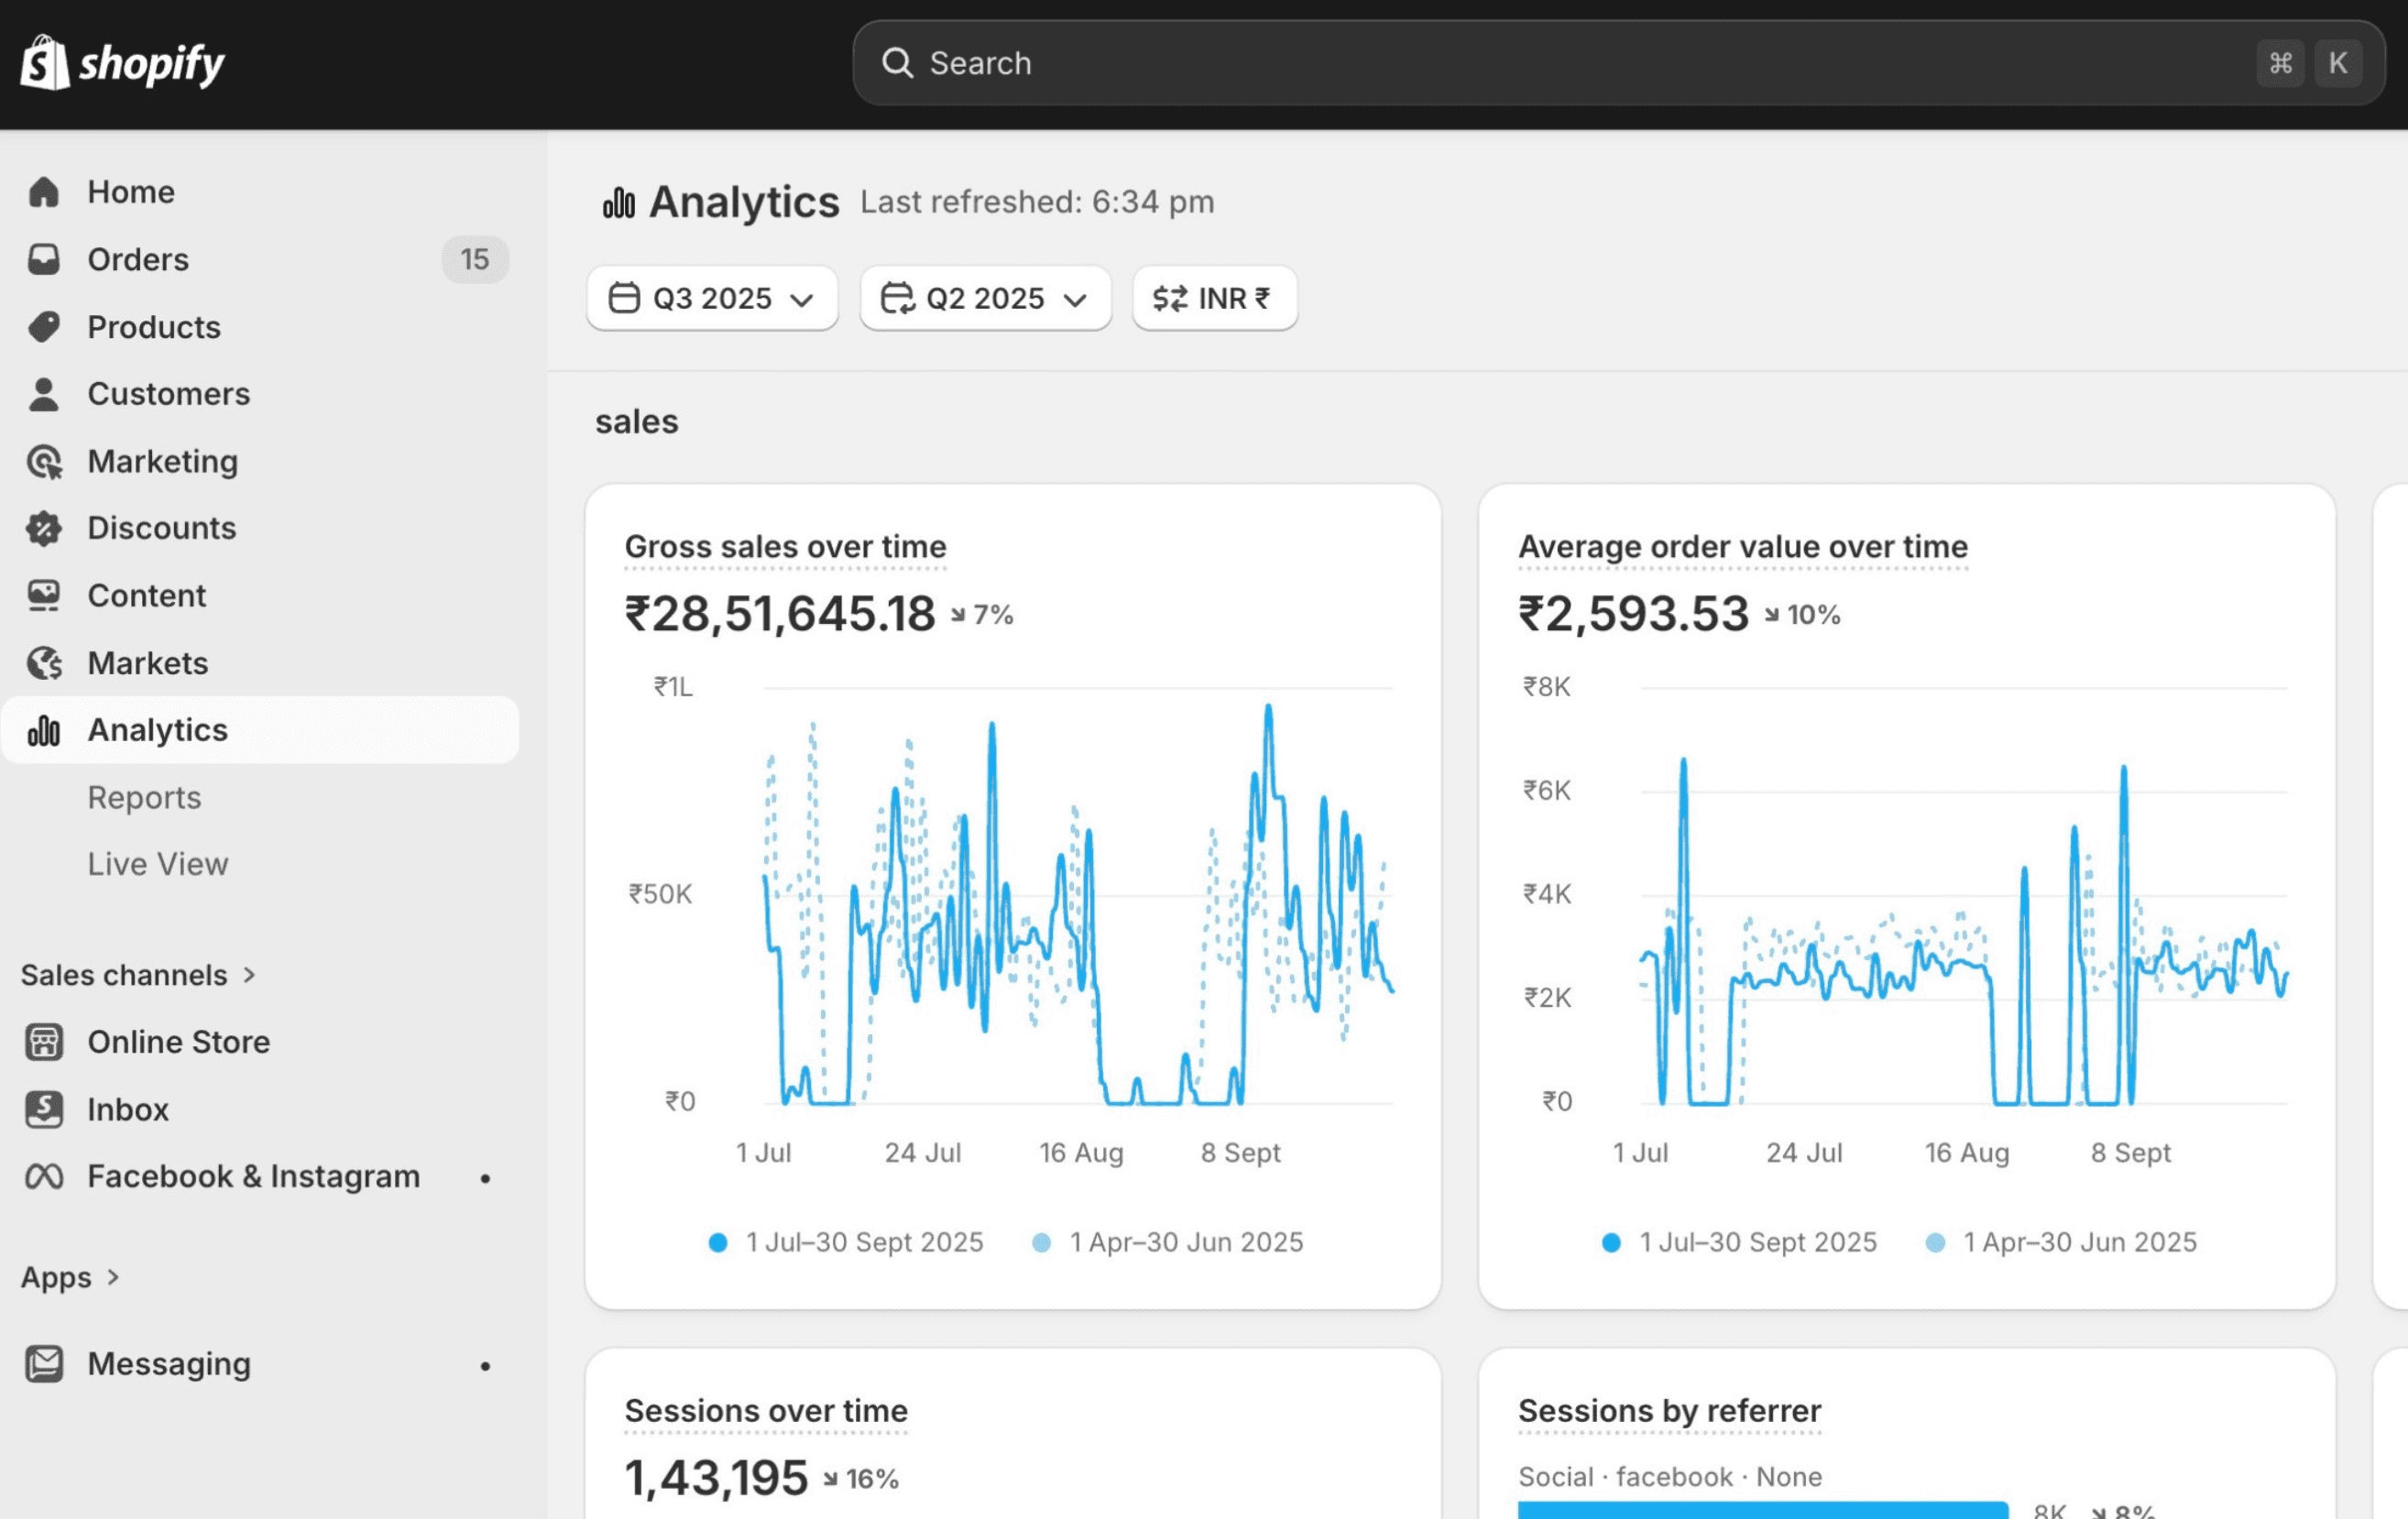Click the Discounts badge icon
Viewport: 2408px width, 1519px height.
[x=44, y=528]
